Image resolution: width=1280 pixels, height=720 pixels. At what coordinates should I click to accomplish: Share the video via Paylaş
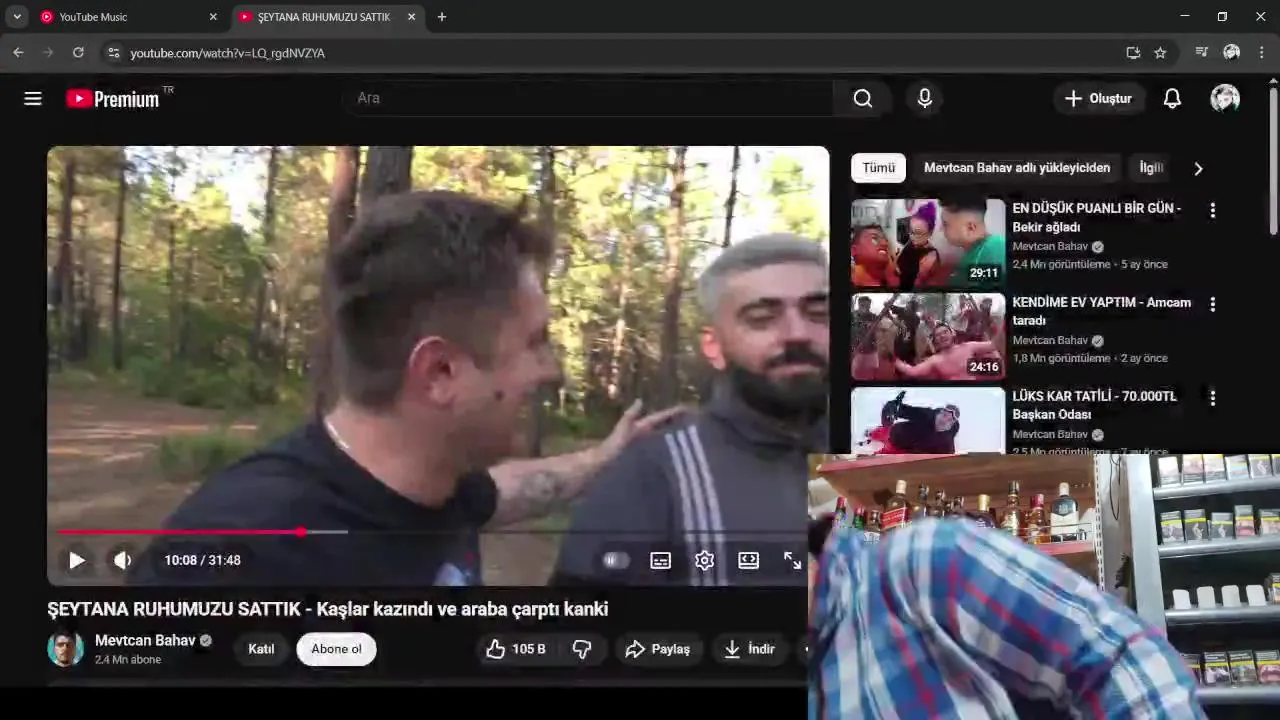[x=658, y=649]
